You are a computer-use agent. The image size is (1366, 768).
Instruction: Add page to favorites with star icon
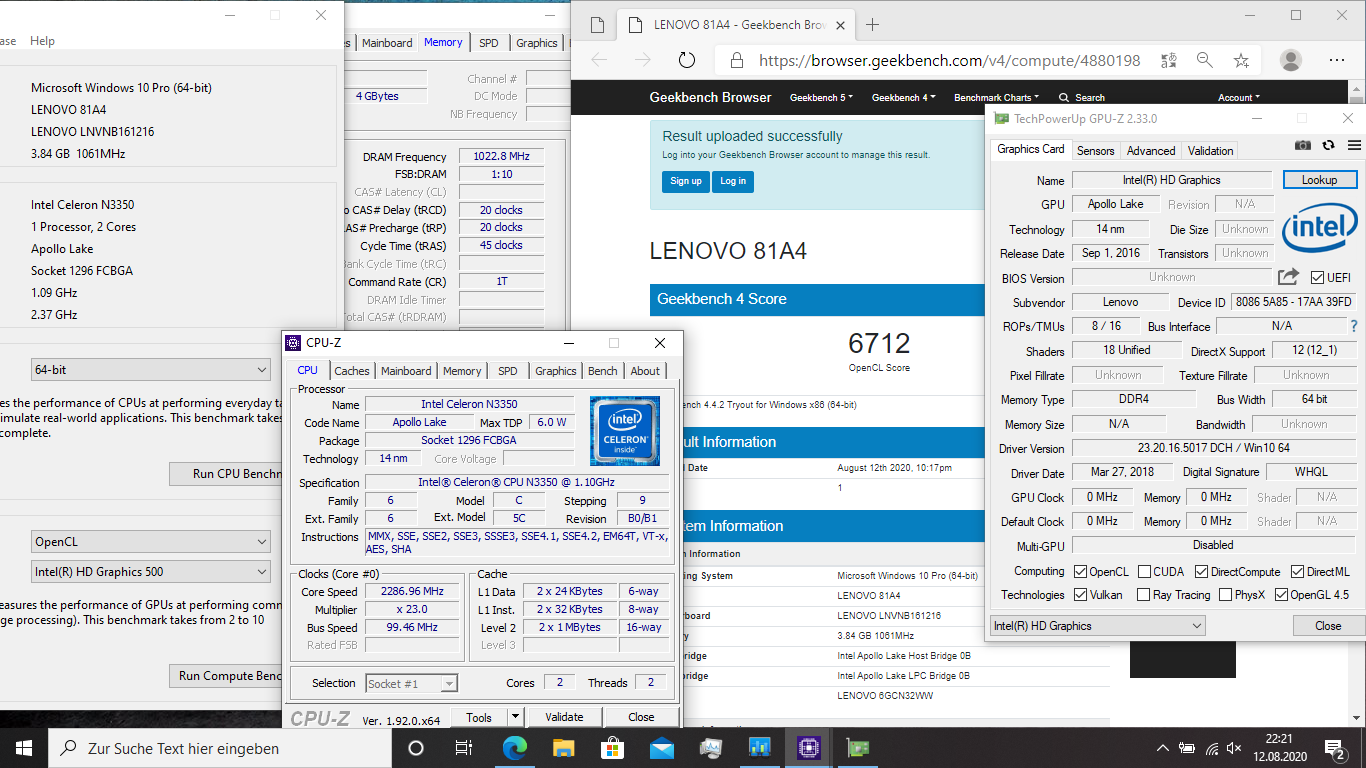tap(1241, 60)
